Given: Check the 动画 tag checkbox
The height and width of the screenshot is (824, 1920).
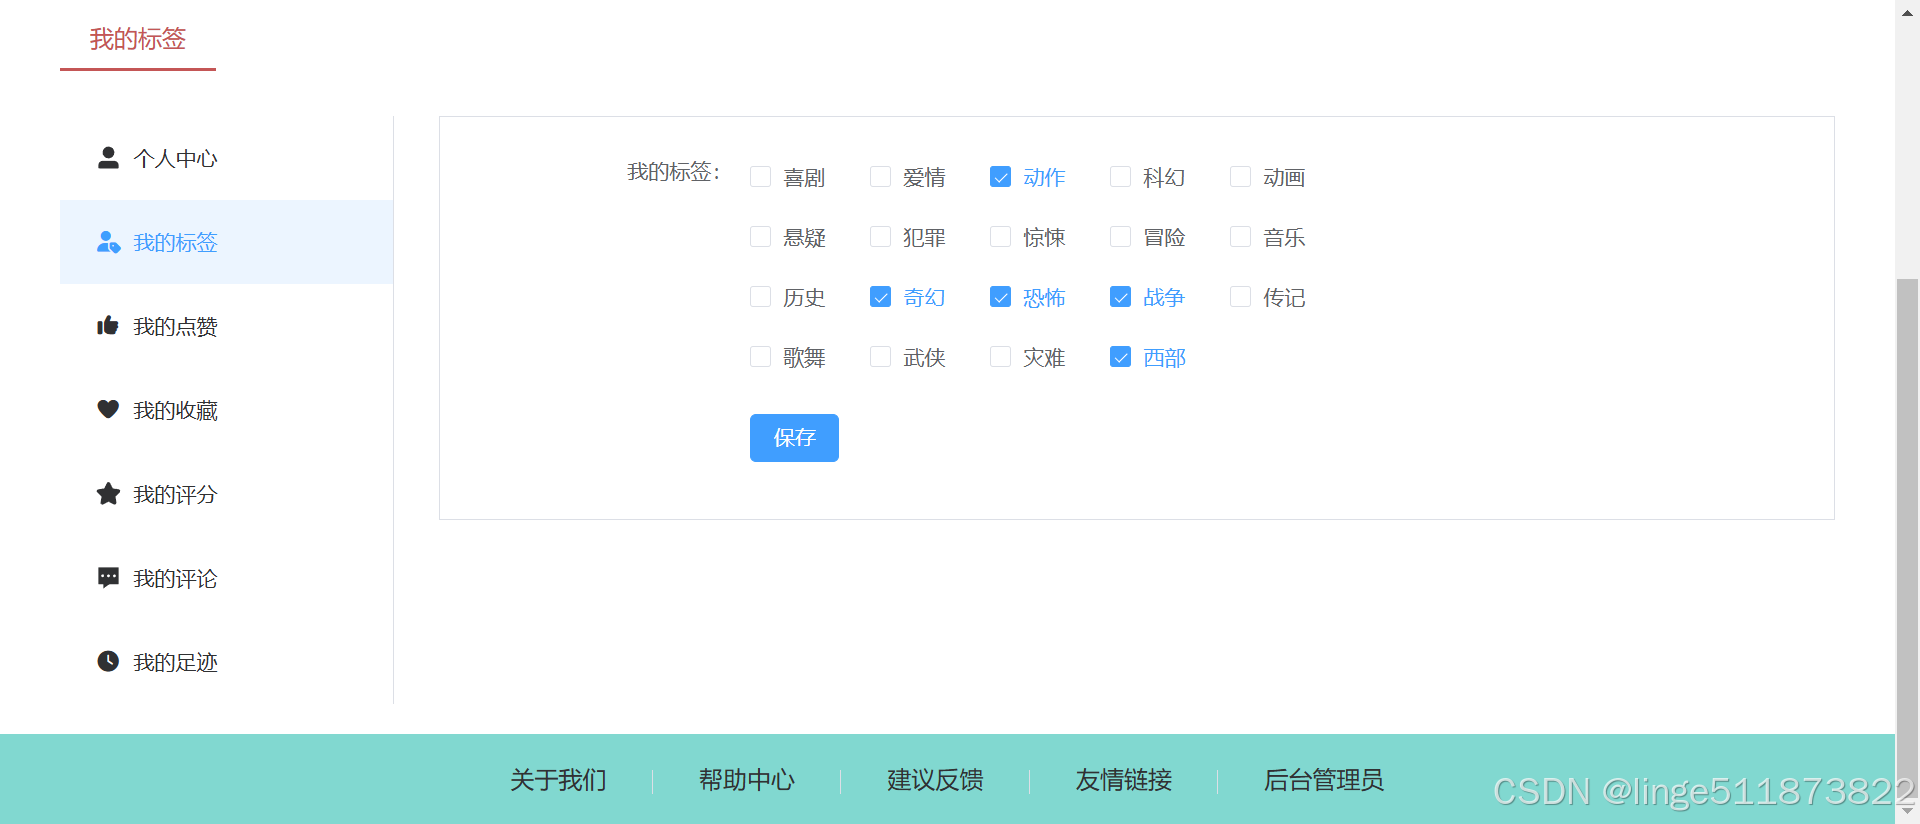Looking at the screenshot, I should [1240, 177].
